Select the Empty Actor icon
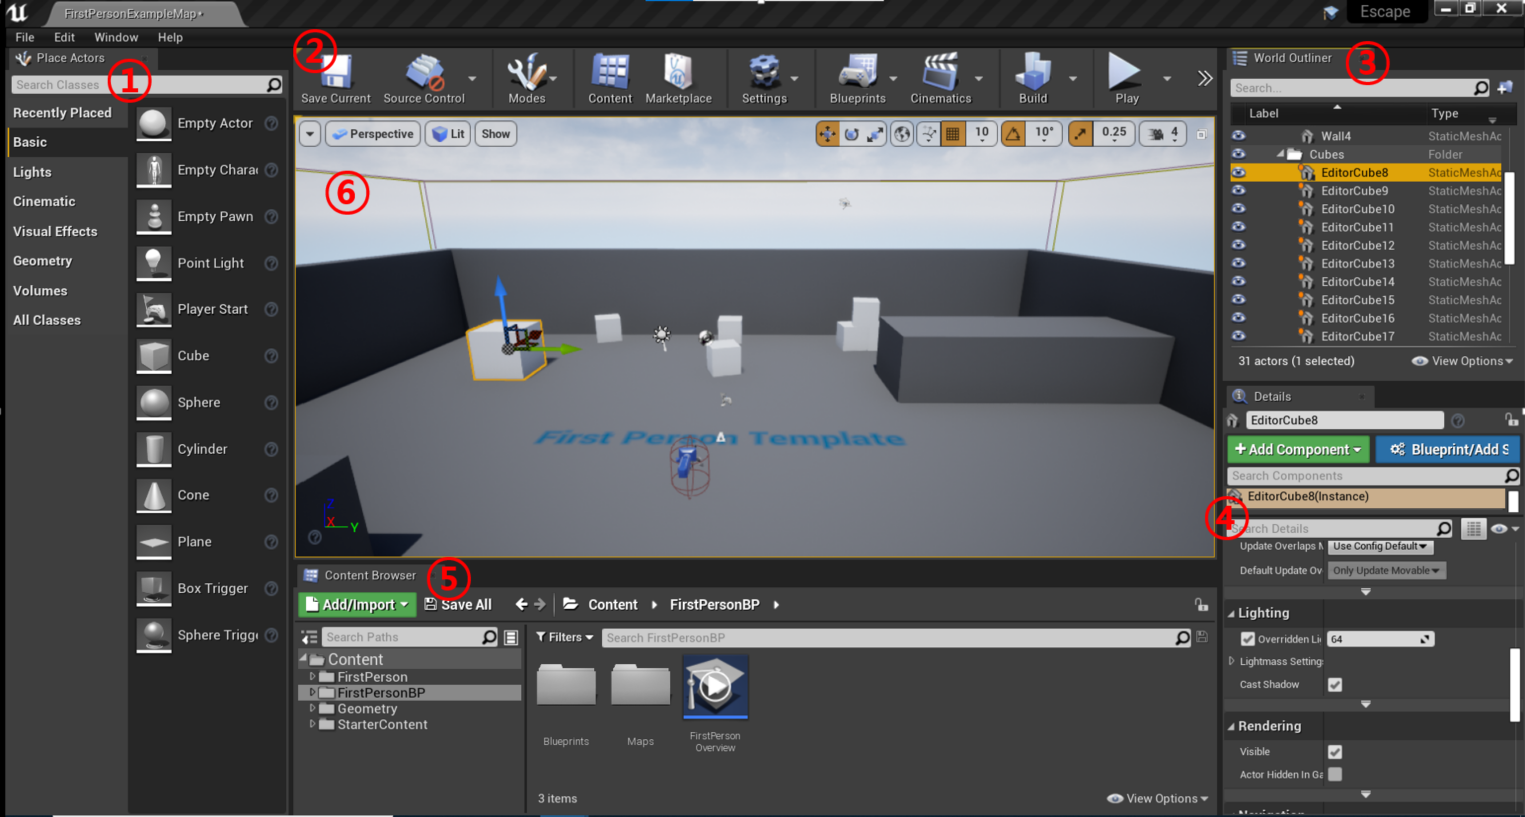The height and width of the screenshot is (817, 1525). pos(153,123)
